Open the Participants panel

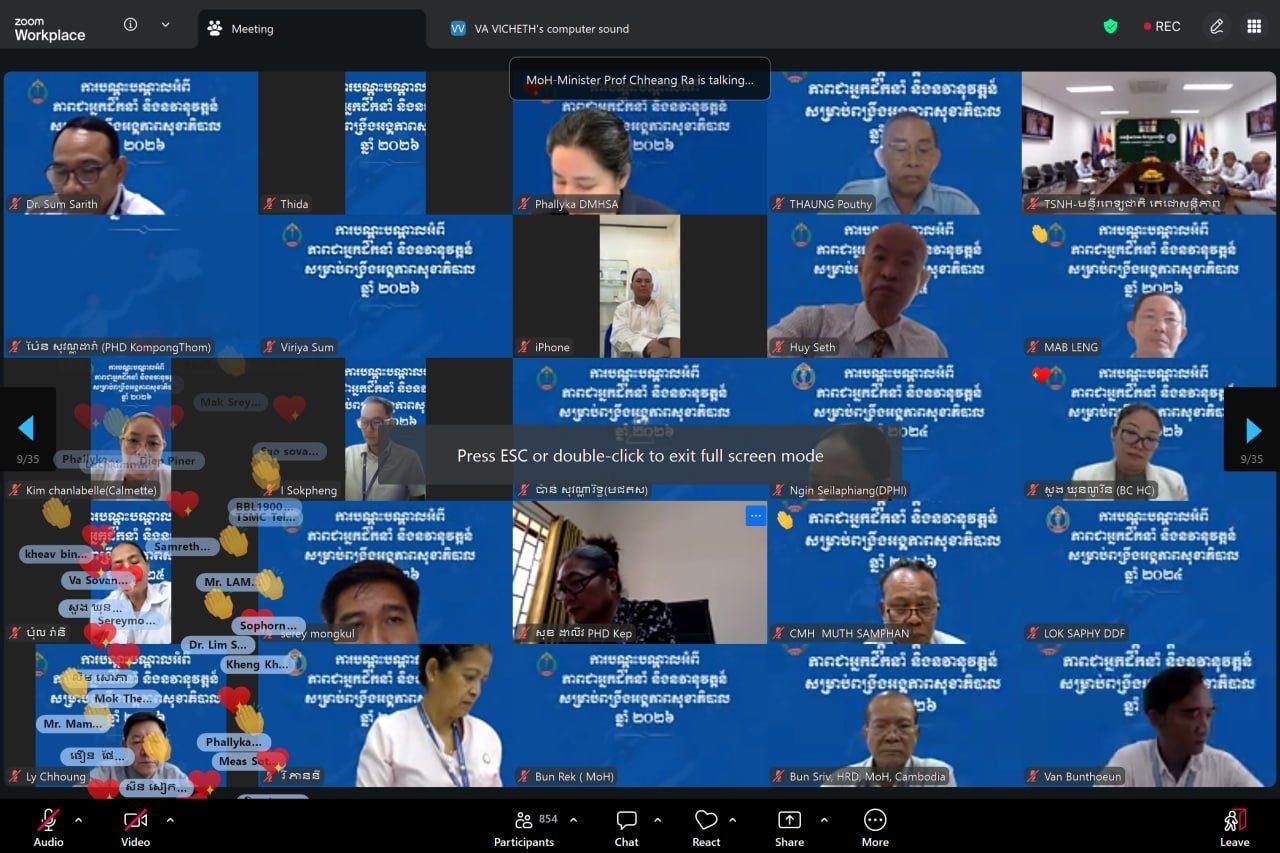[x=524, y=828]
